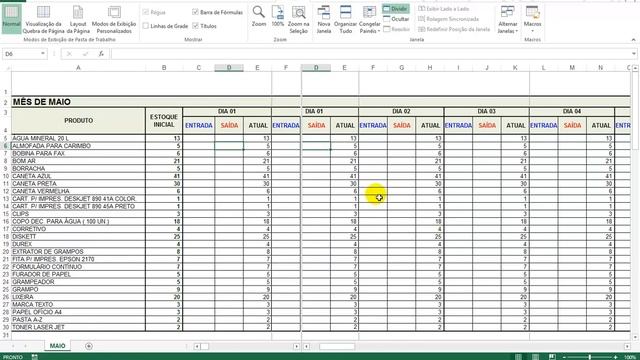Viewport: 640px width, 360px height.
Task: Click left pane horizontal scroll right arrow
Action: (x=296, y=347)
